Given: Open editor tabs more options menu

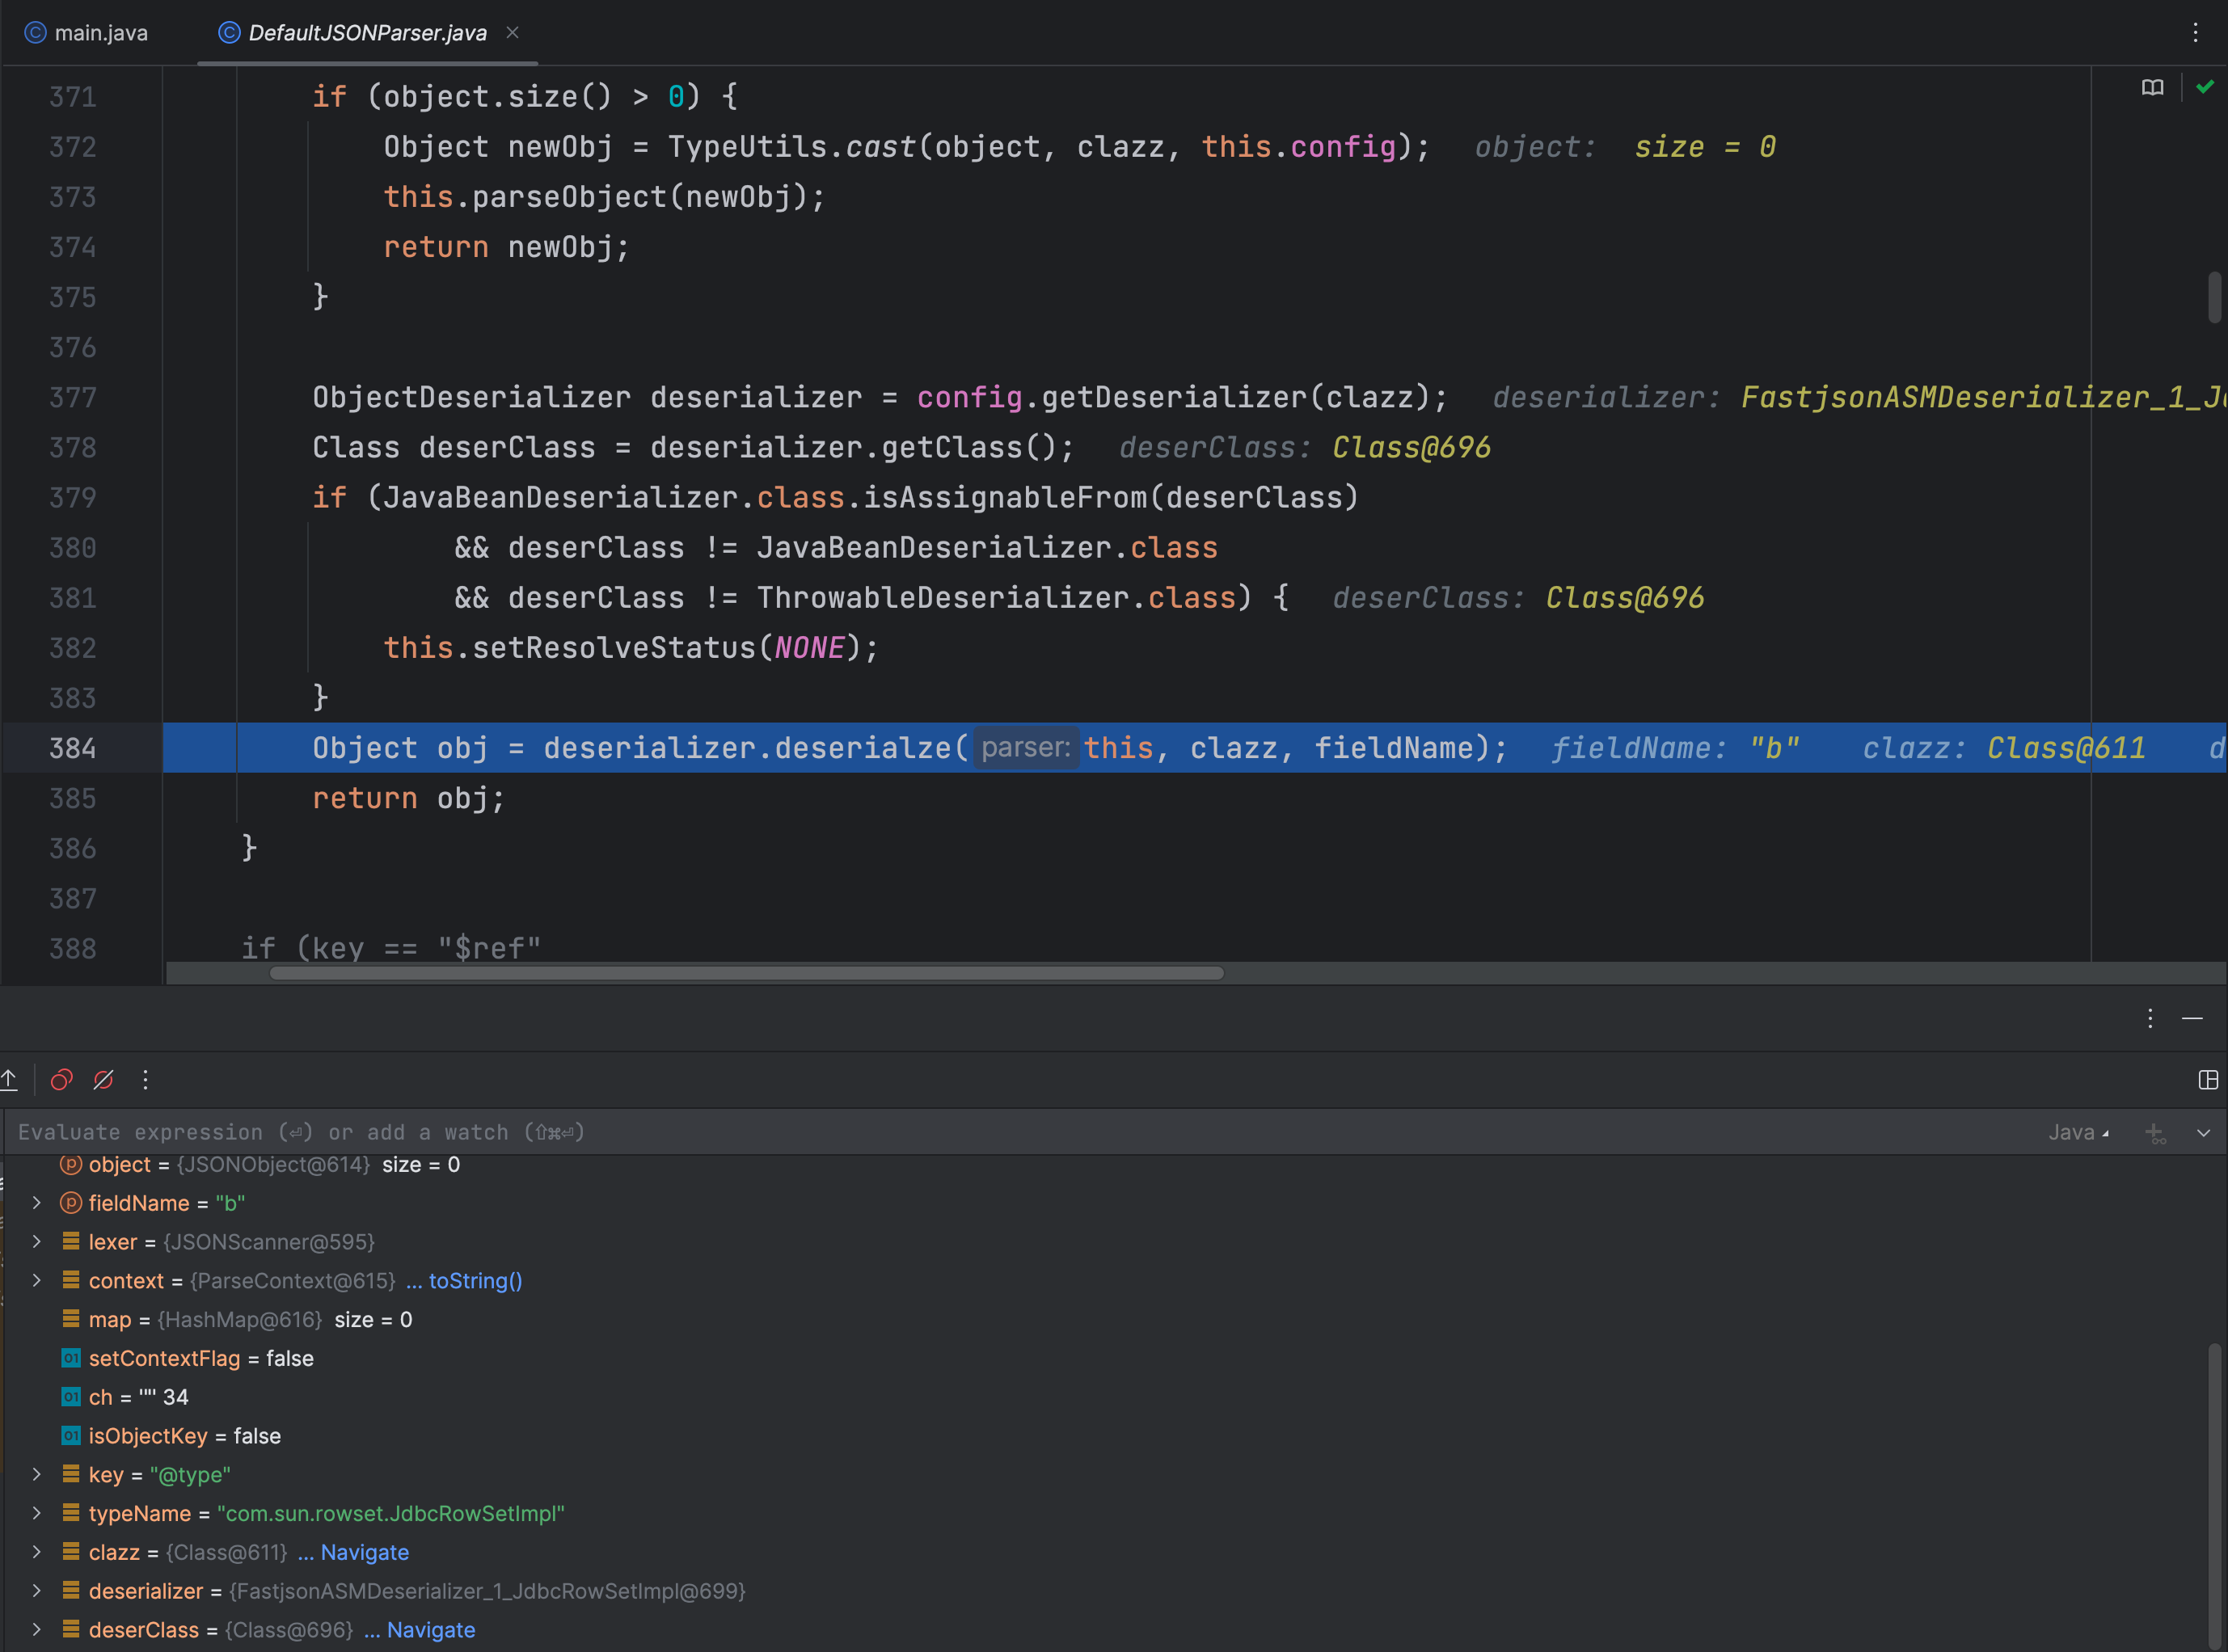Looking at the screenshot, I should click(2195, 32).
